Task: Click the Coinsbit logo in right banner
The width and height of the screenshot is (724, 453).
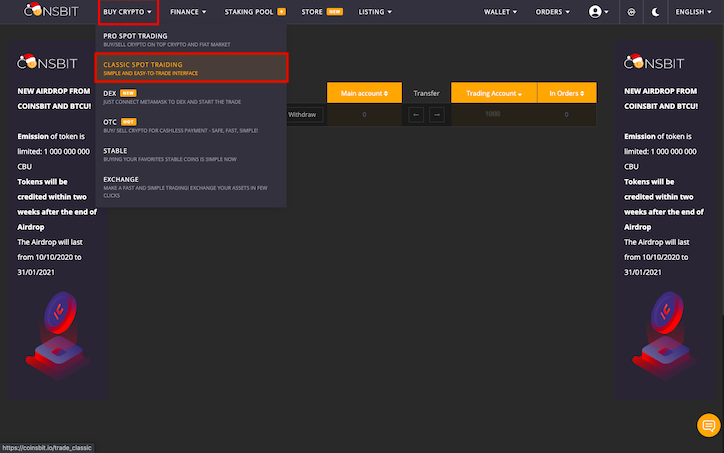Action: tap(654, 61)
